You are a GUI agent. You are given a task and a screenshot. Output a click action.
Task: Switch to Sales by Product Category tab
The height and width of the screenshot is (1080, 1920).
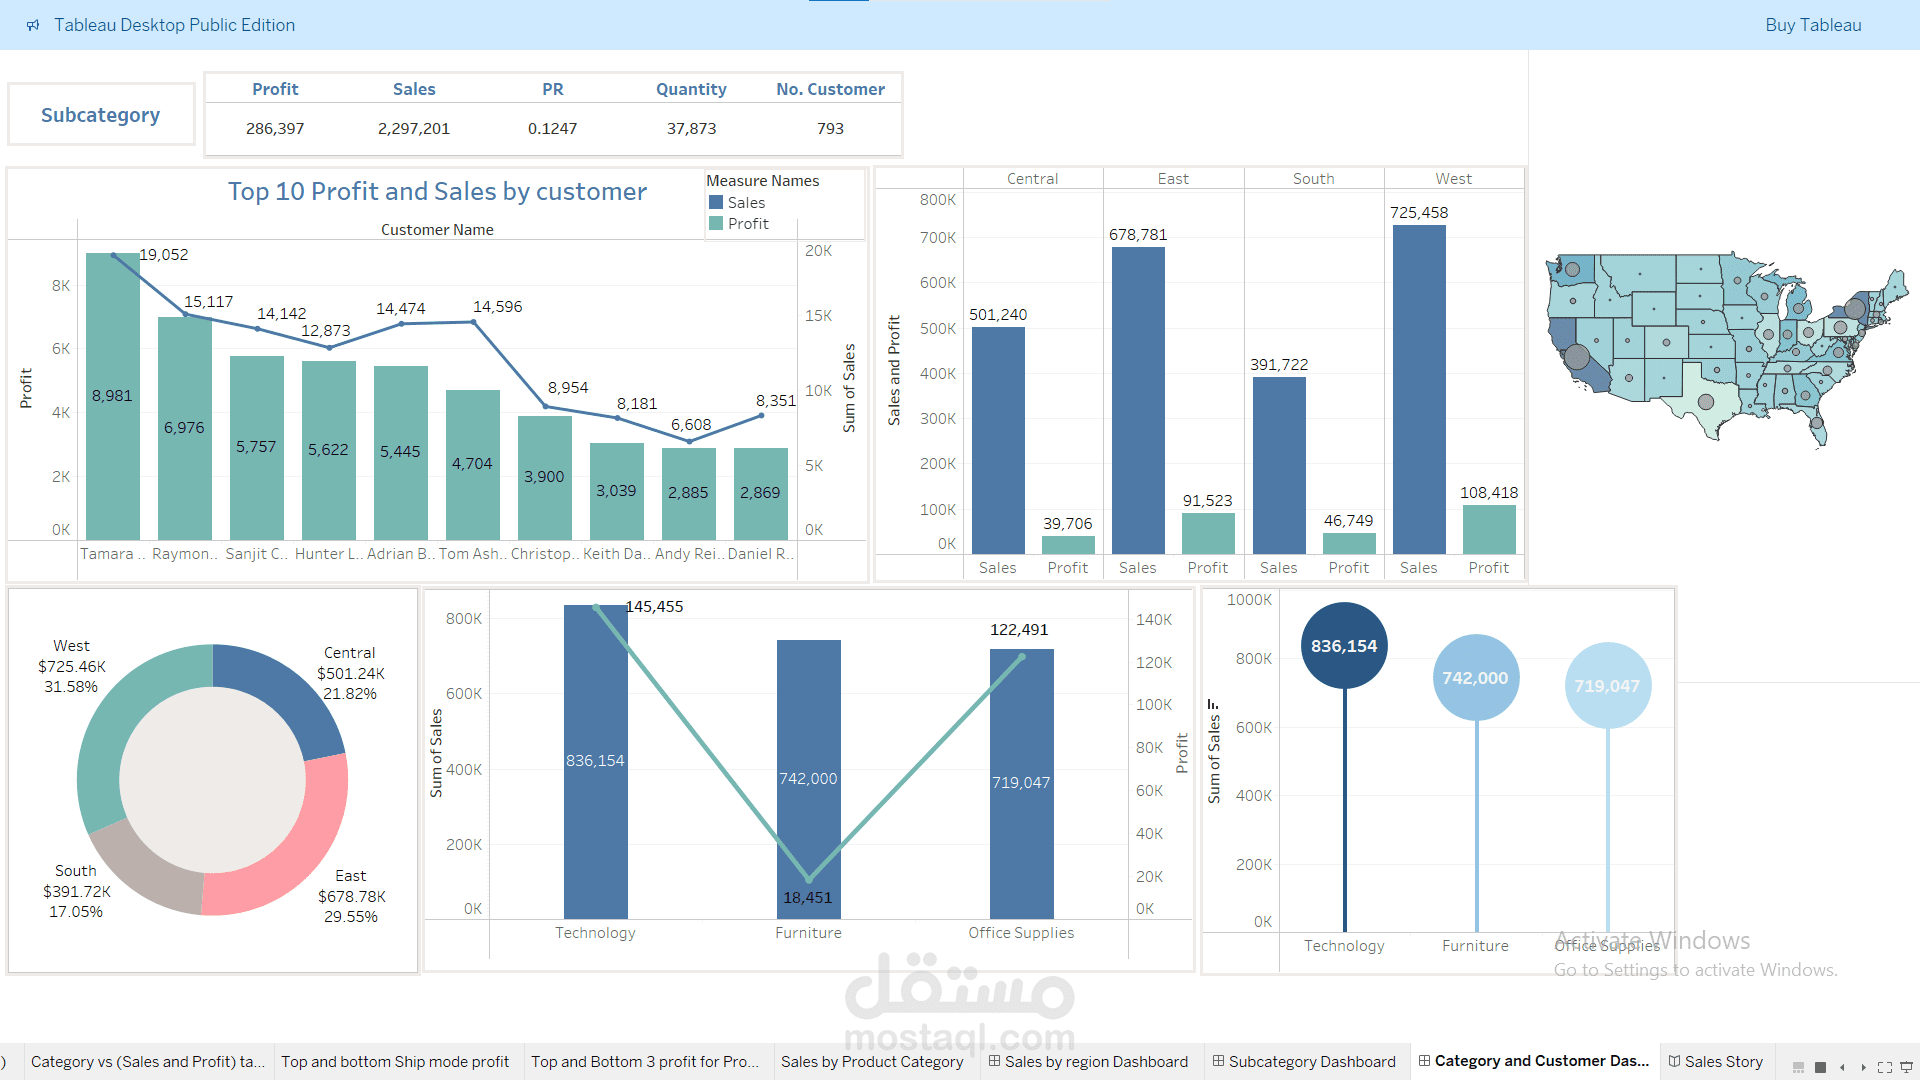point(872,1061)
